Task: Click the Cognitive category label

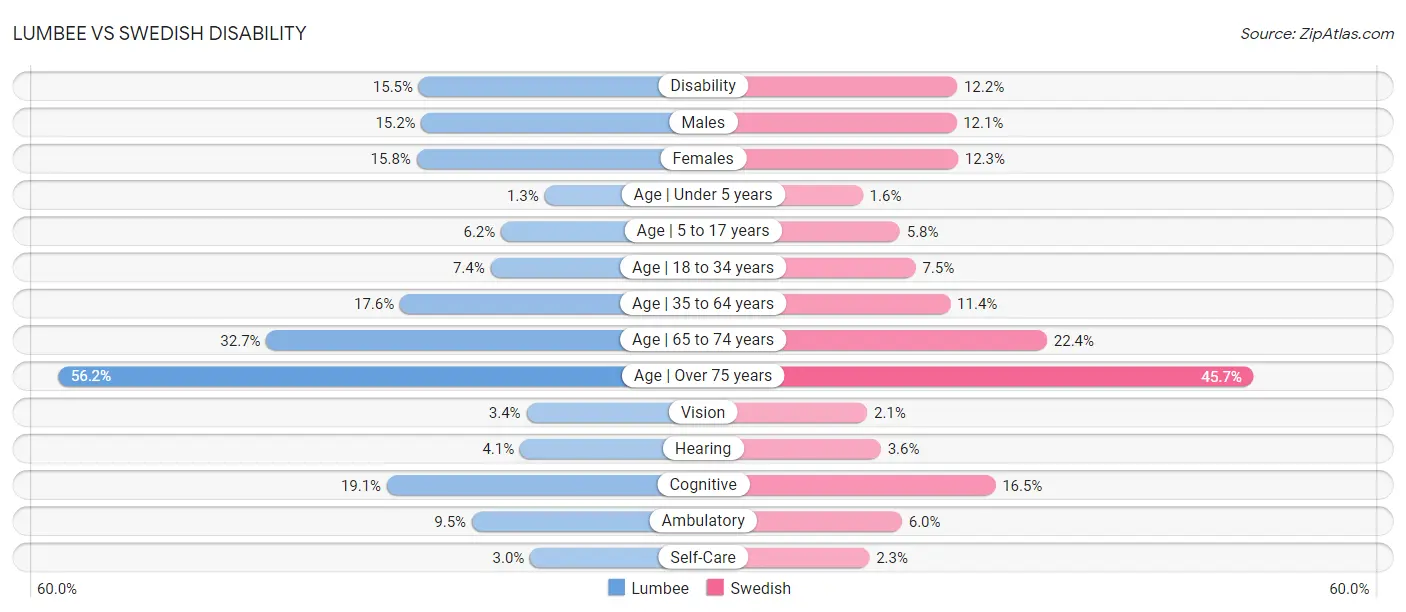Action: pos(703,485)
